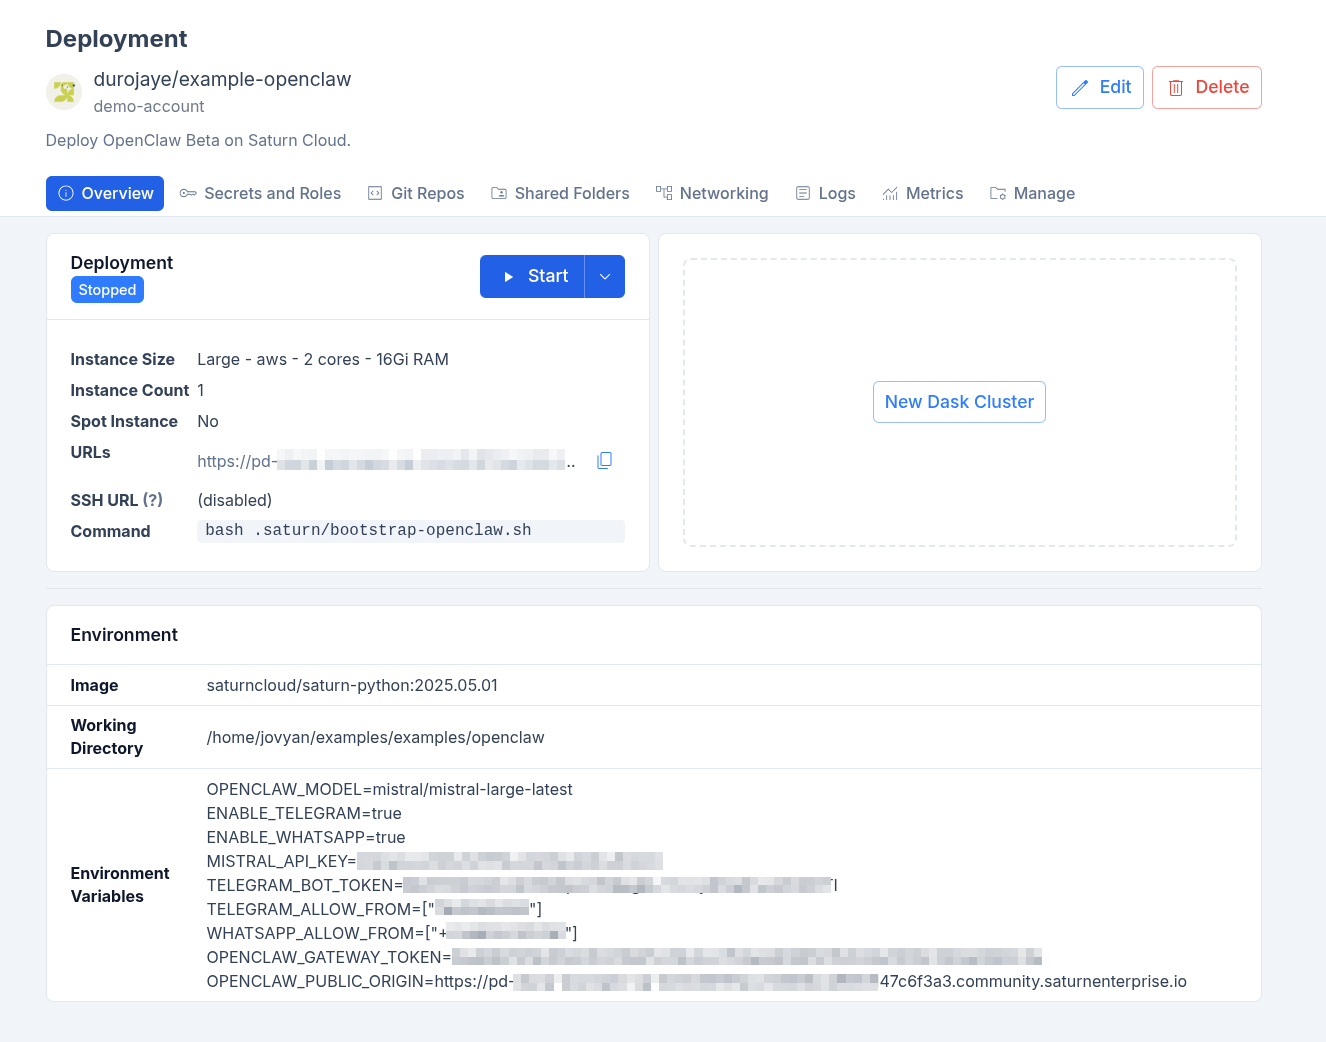The image size is (1326, 1042).
Task: Open the Networking tab
Action: 712,193
